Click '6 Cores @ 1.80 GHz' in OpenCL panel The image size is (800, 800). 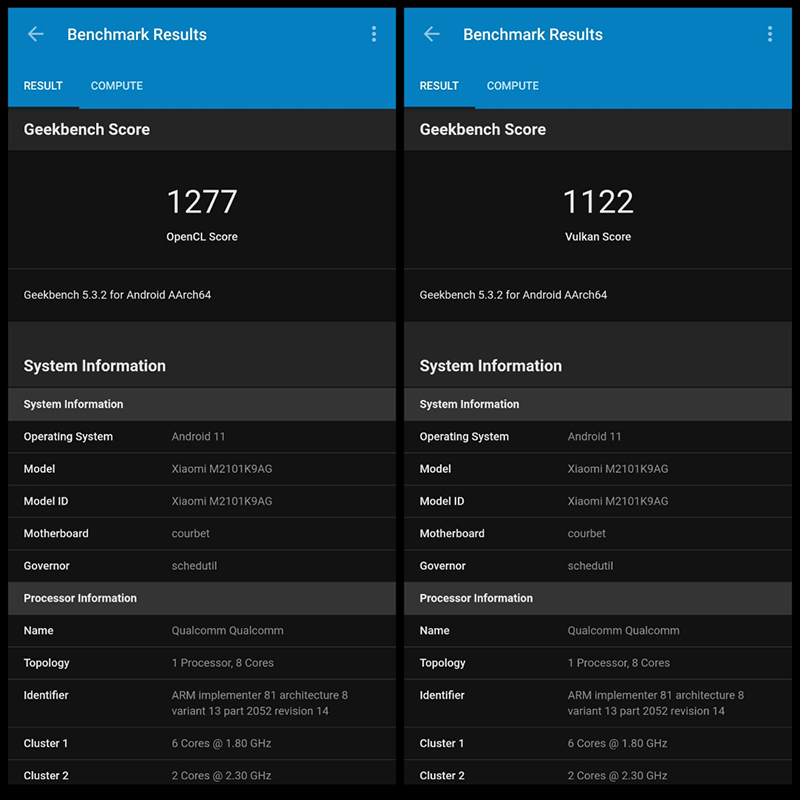221,743
